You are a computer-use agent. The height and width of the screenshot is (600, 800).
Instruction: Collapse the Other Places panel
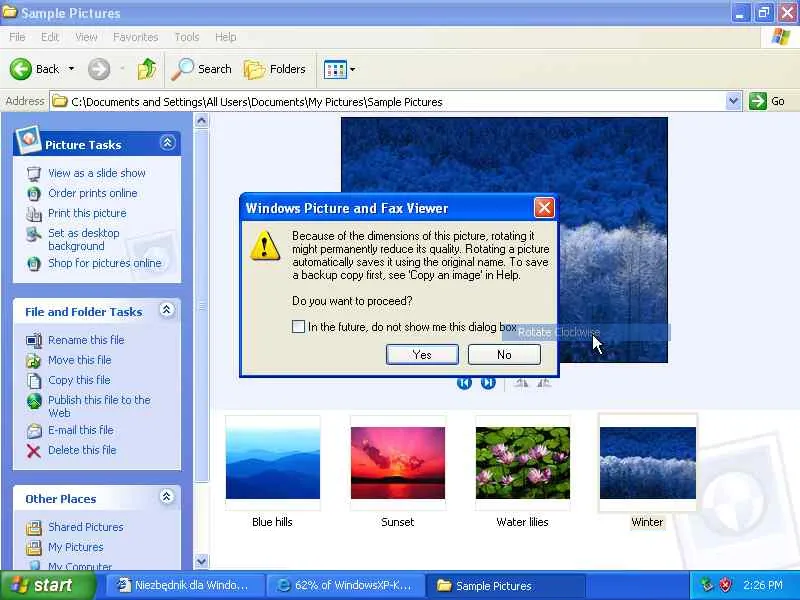[166, 496]
